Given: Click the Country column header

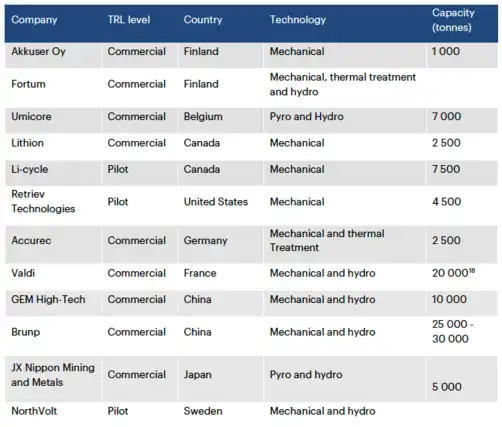Looking at the screenshot, I should coord(203,20).
